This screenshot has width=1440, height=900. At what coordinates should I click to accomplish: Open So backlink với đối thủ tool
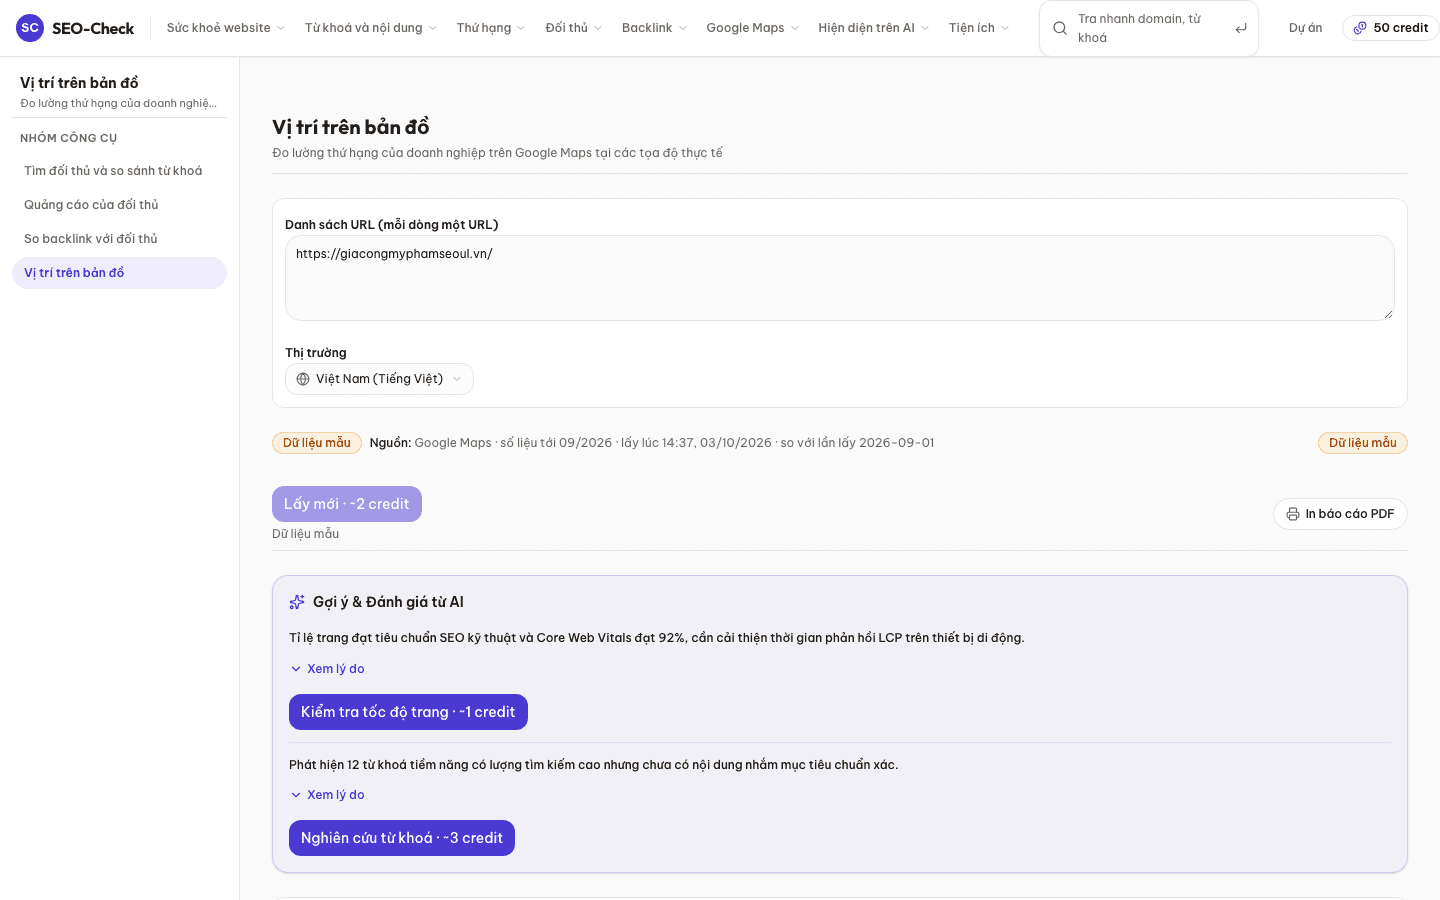click(119, 239)
